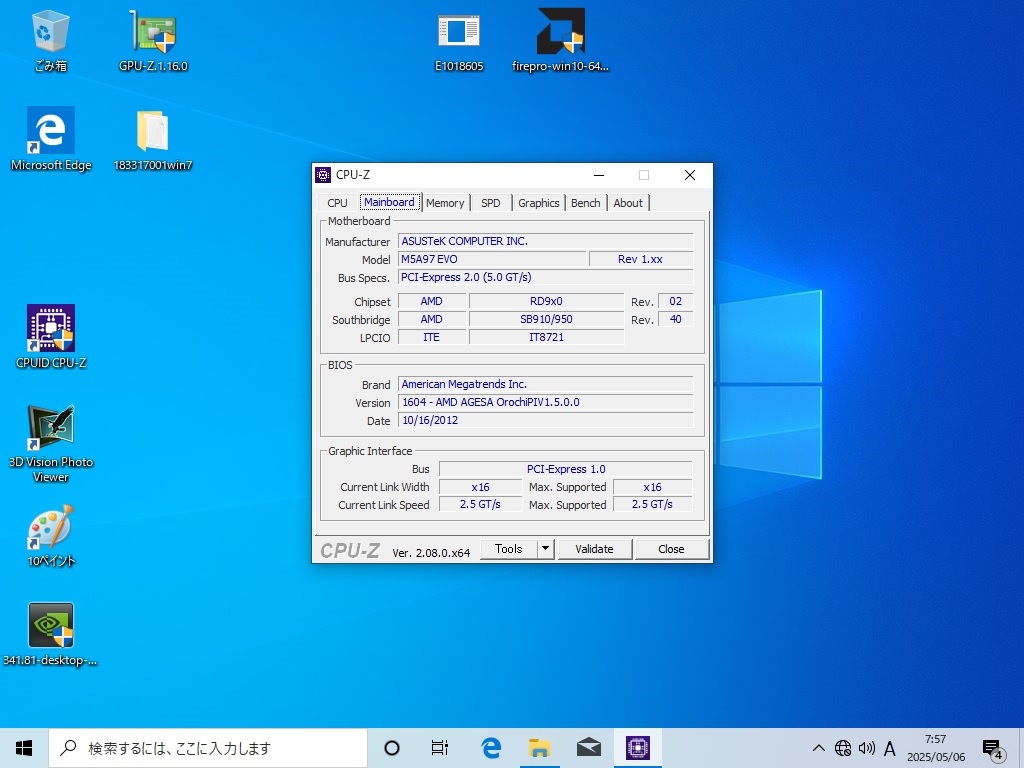Image resolution: width=1024 pixels, height=768 pixels.
Task: Click bus specs PCI-Express 2.0 value
Action: (x=545, y=278)
